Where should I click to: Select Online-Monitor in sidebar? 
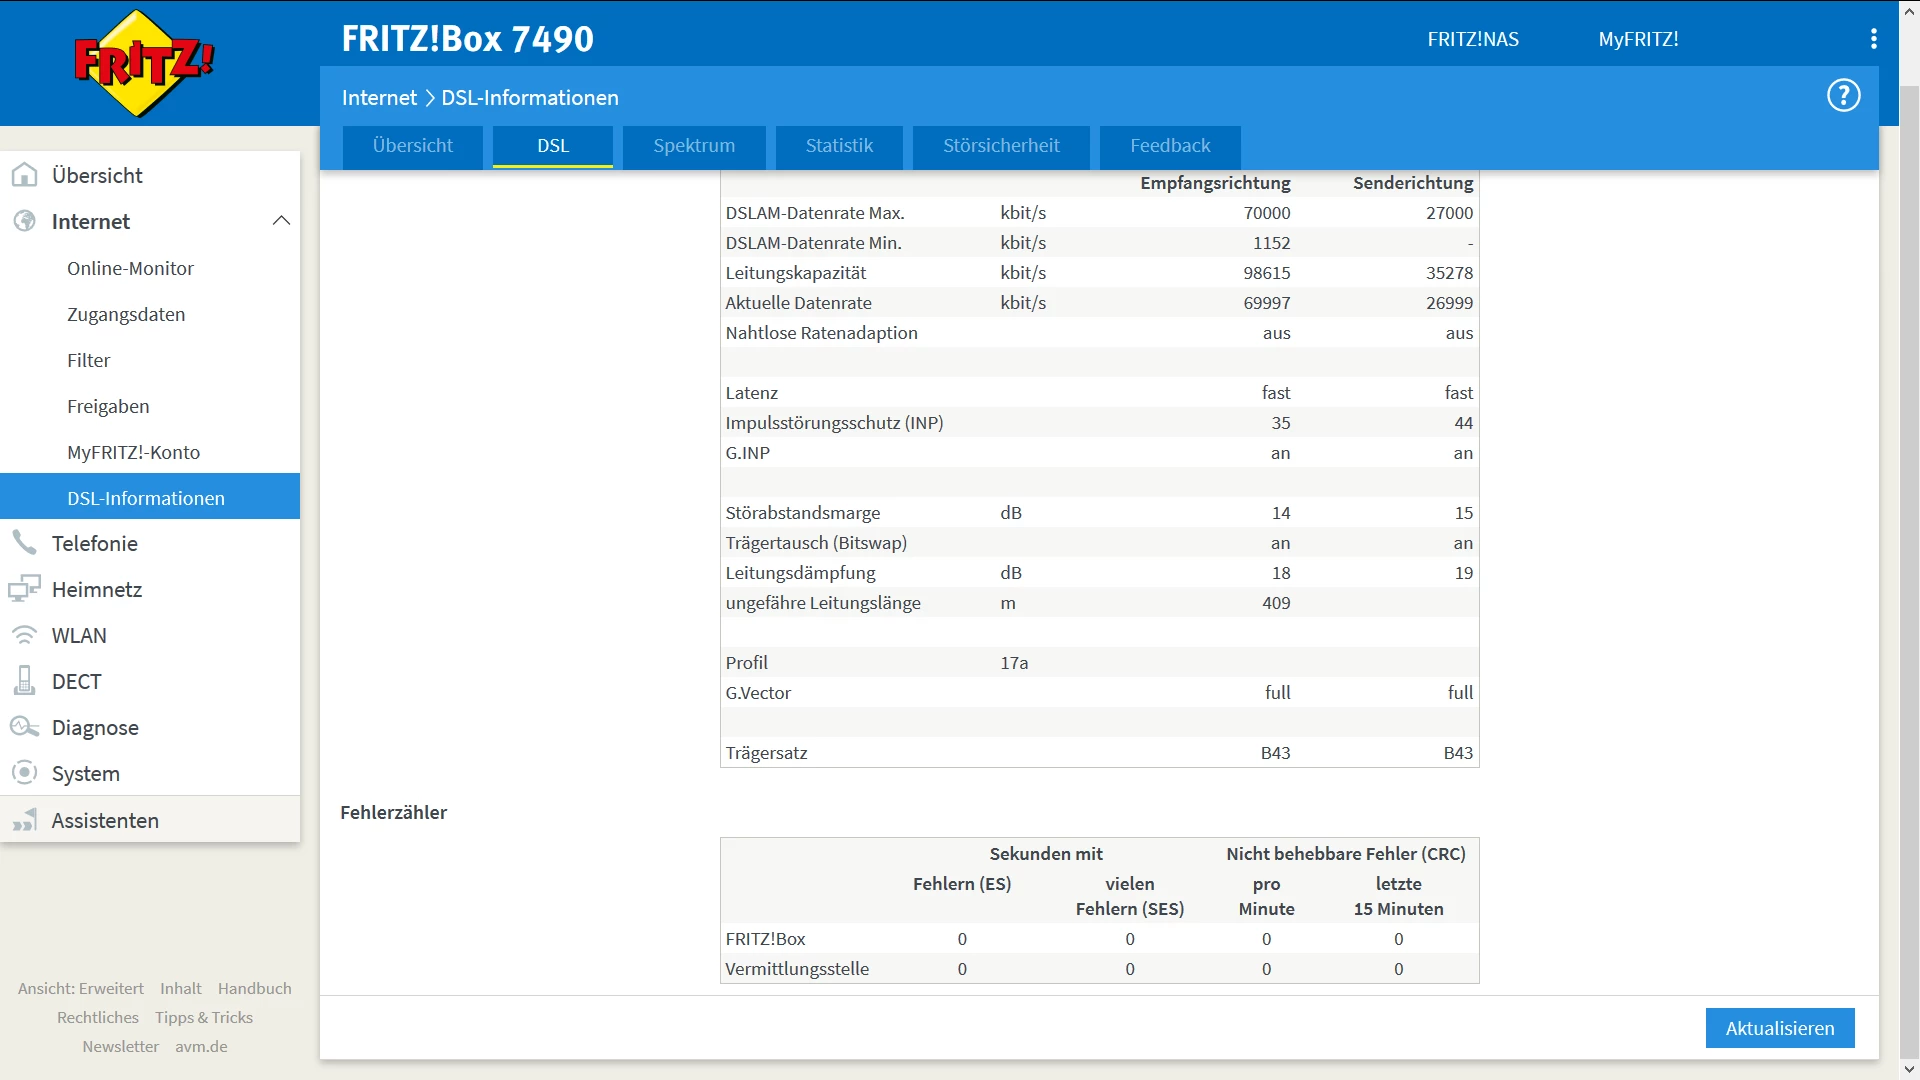click(x=130, y=268)
